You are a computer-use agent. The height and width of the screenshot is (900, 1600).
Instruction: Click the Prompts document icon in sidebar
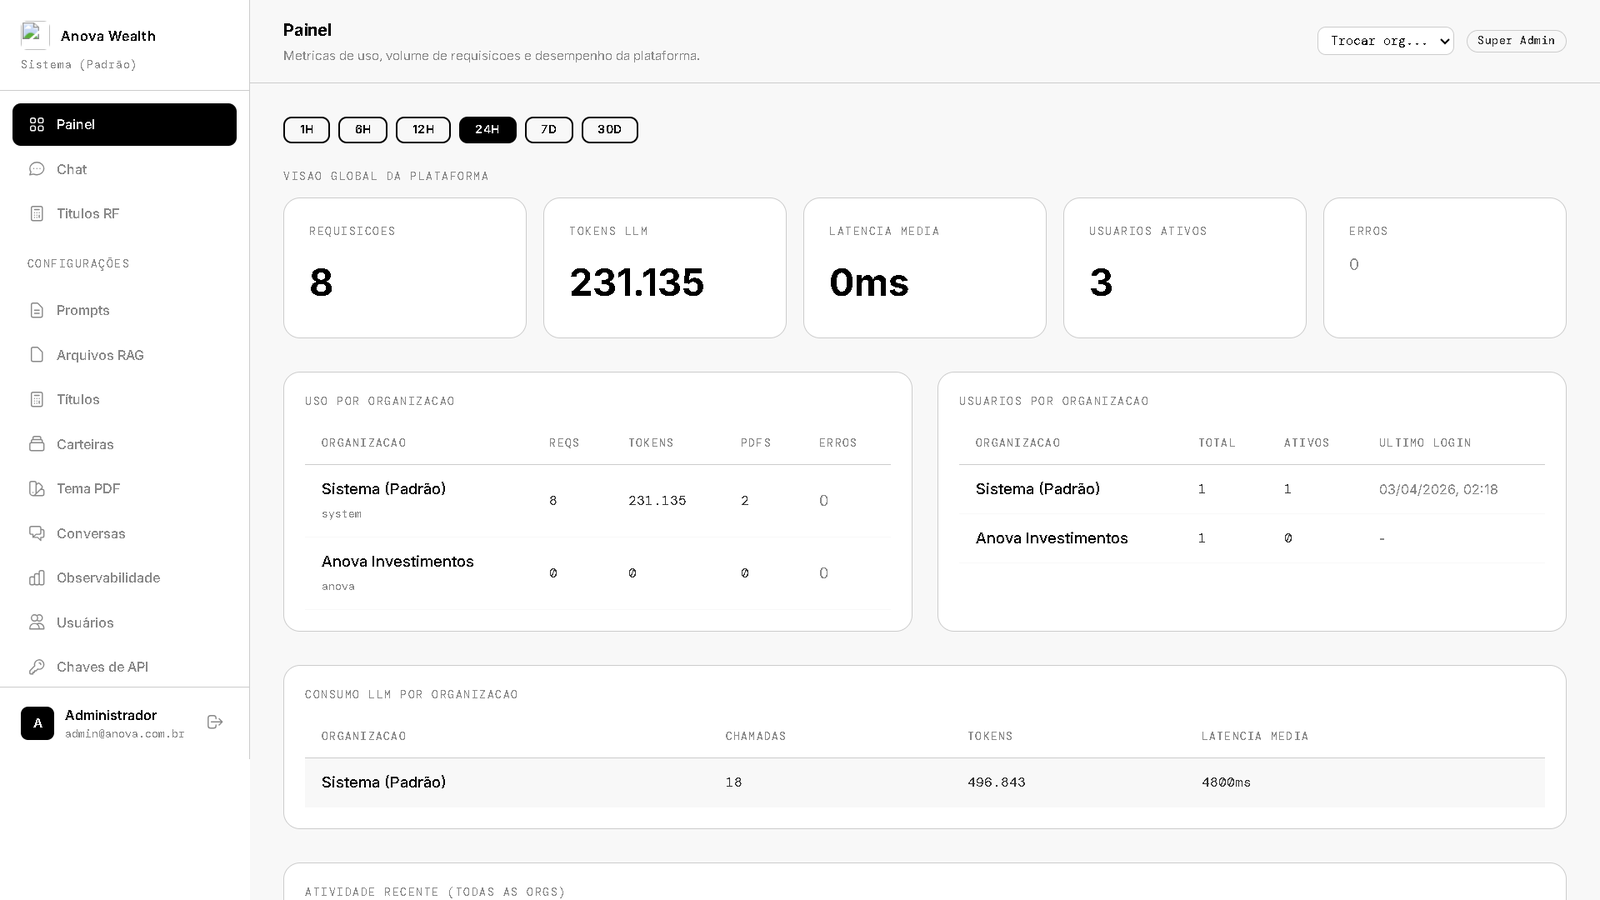click(x=37, y=310)
